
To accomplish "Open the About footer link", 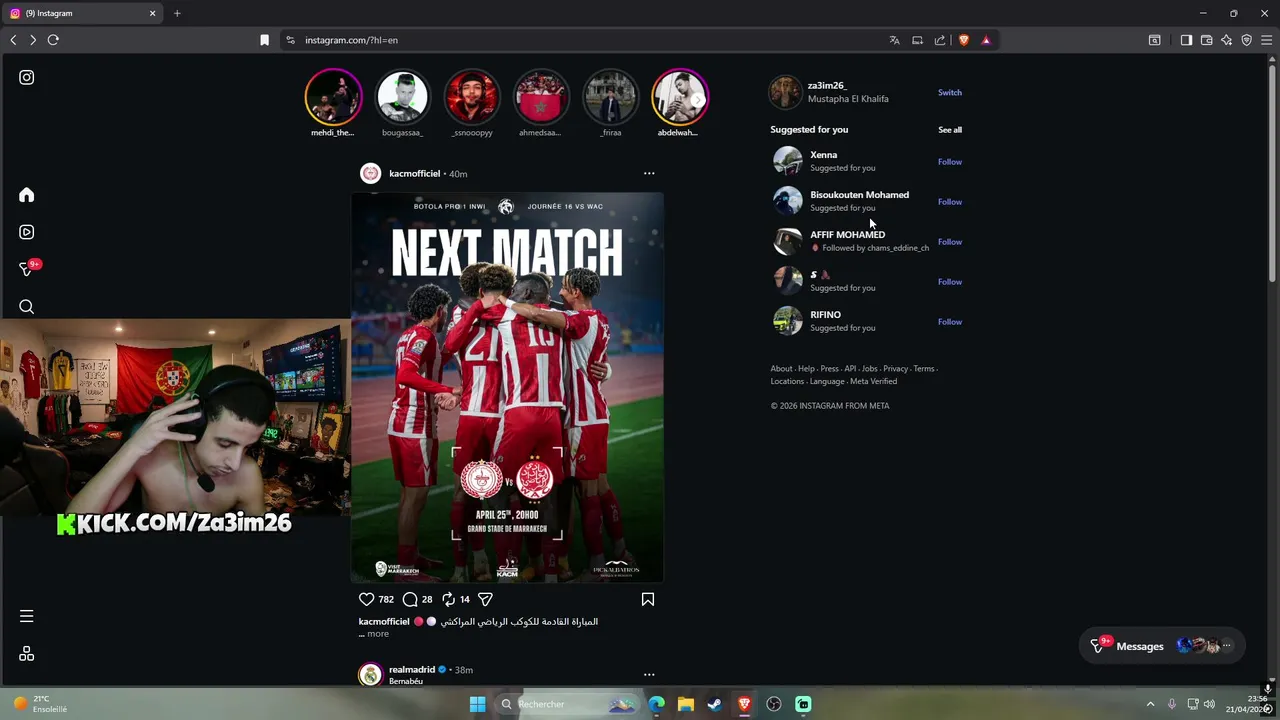I will coord(781,369).
